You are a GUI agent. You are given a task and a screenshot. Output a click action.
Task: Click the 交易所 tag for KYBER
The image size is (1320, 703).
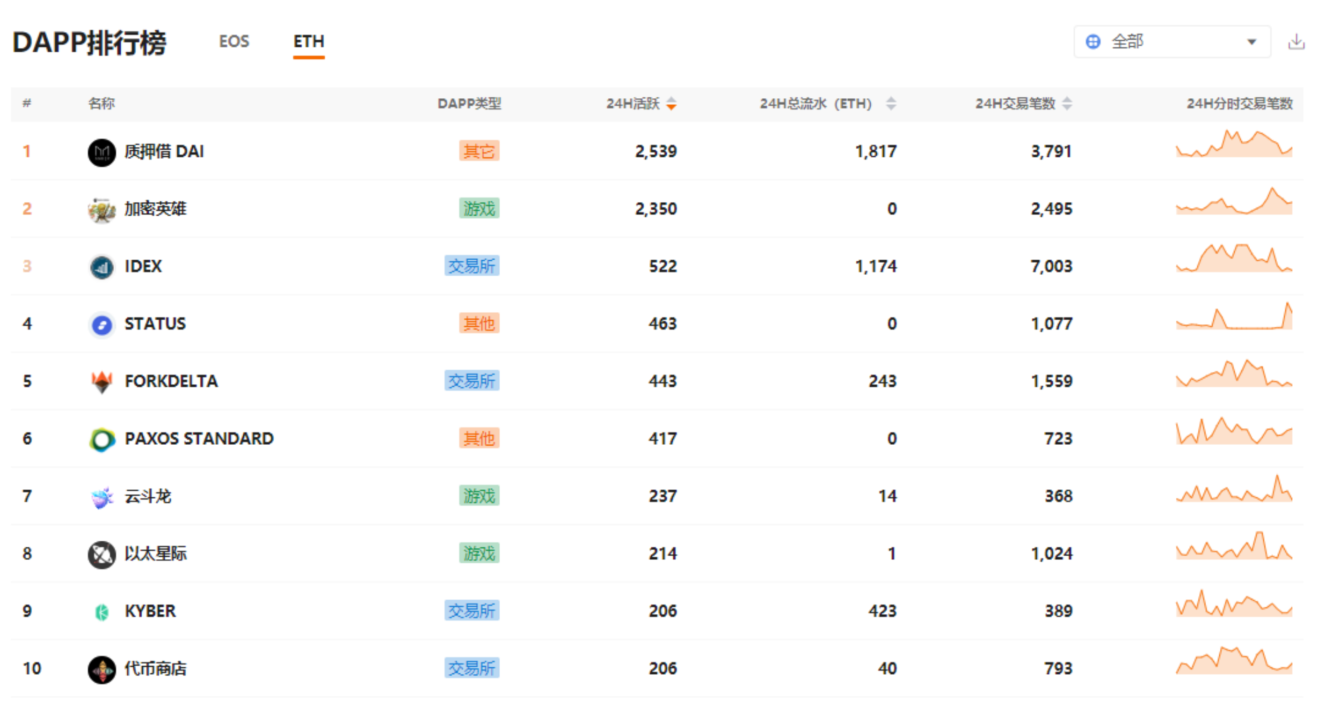pyautogui.click(x=472, y=611)
